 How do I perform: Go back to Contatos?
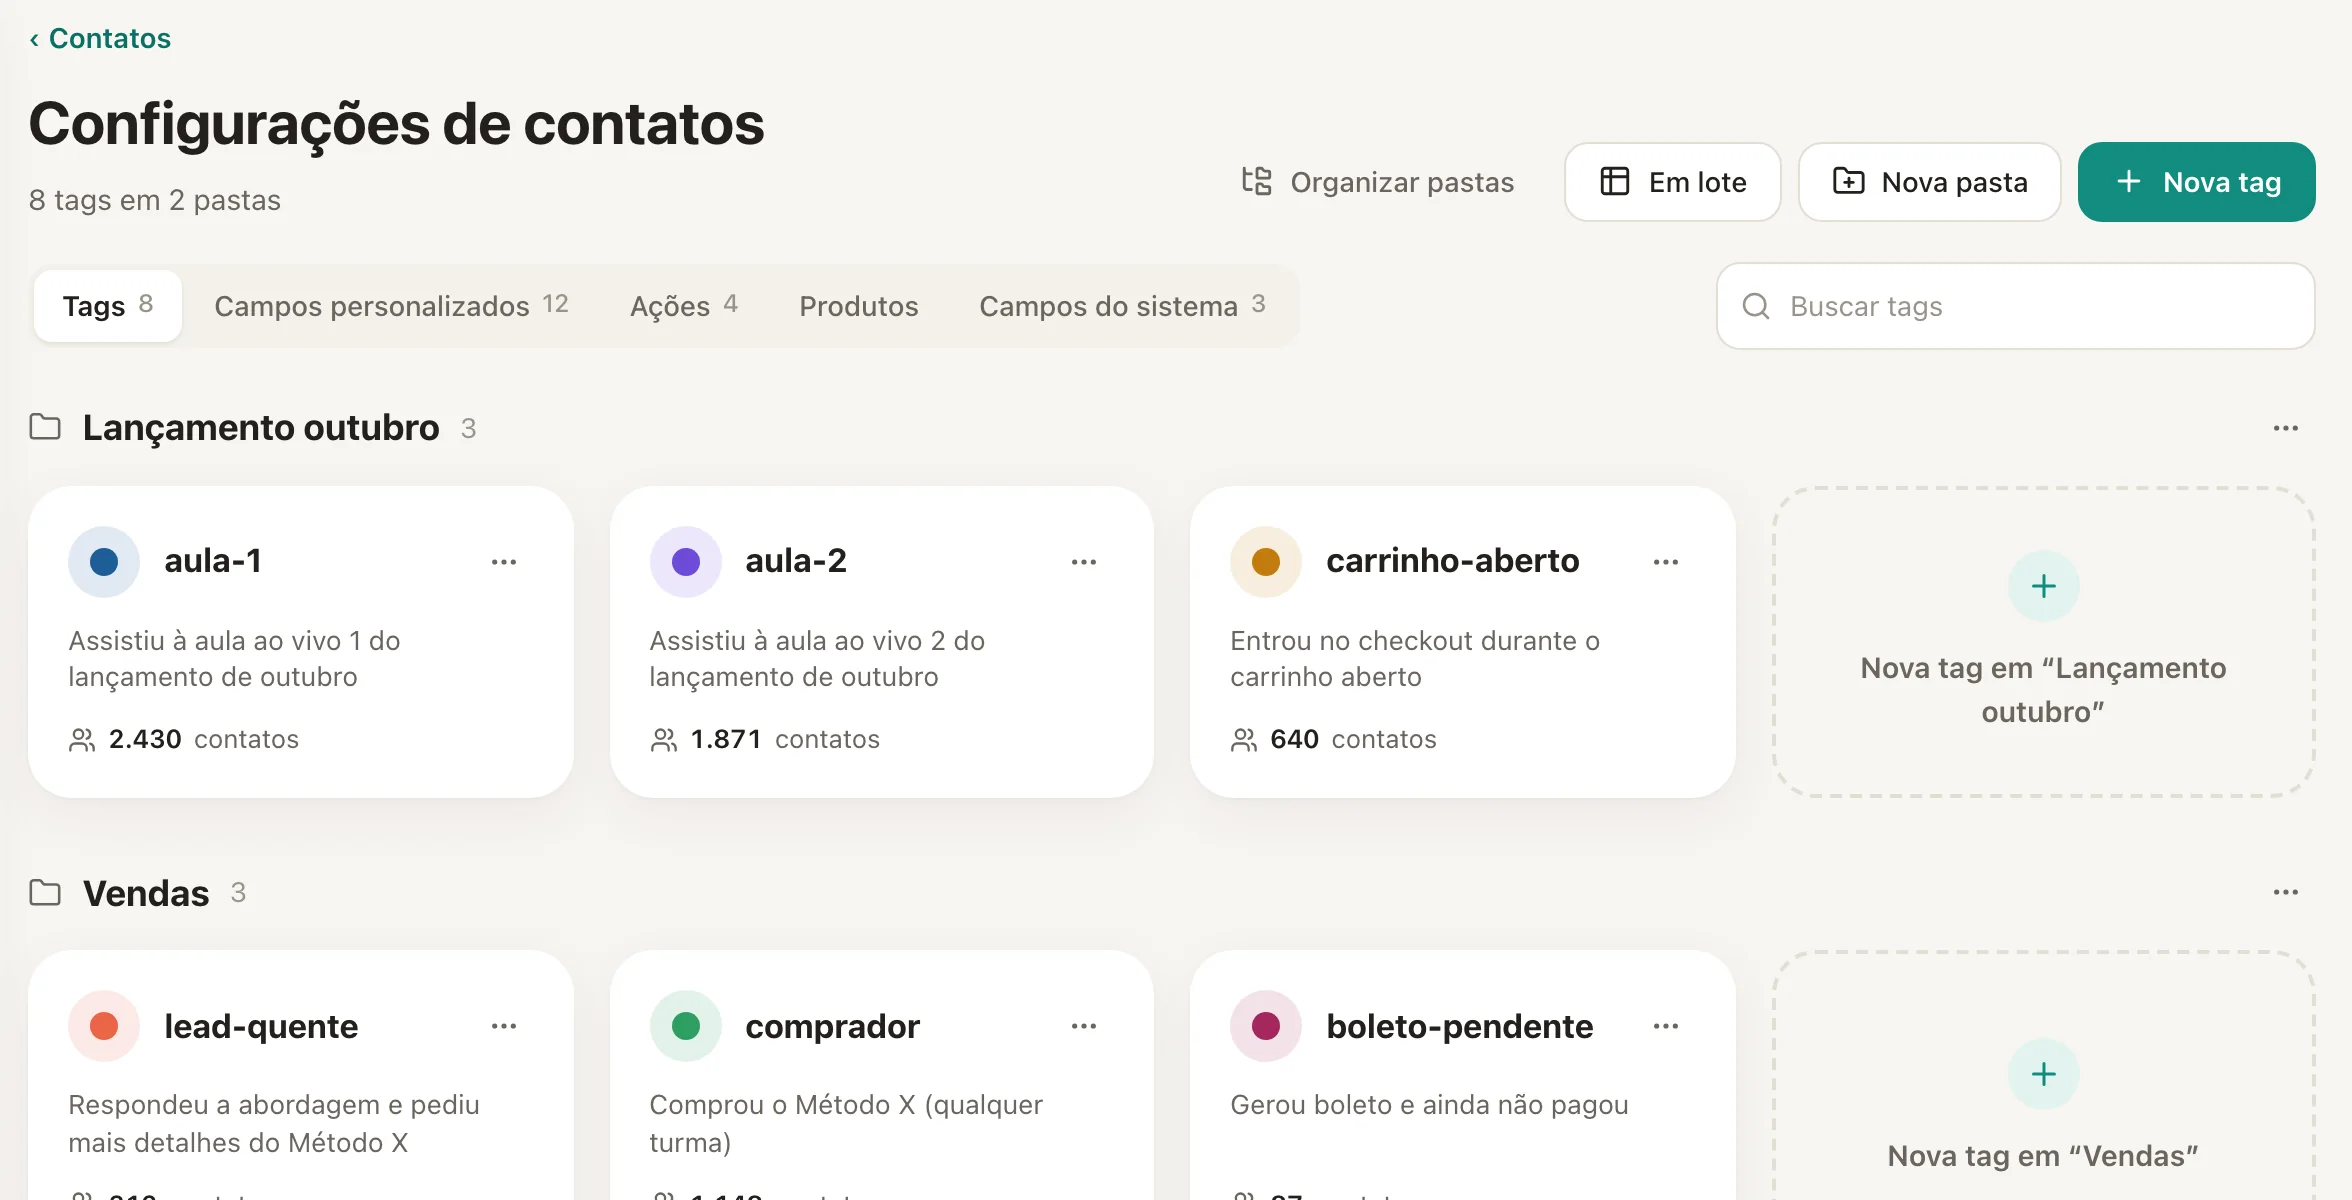click(100, 38)
